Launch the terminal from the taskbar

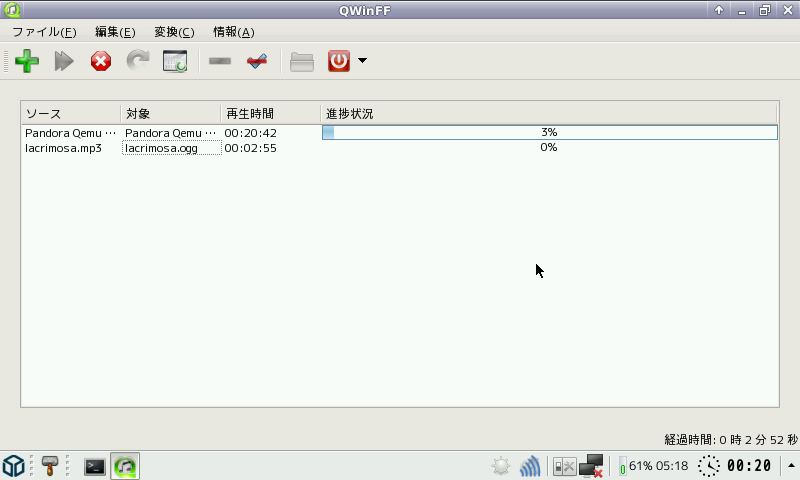pos(95,466)
